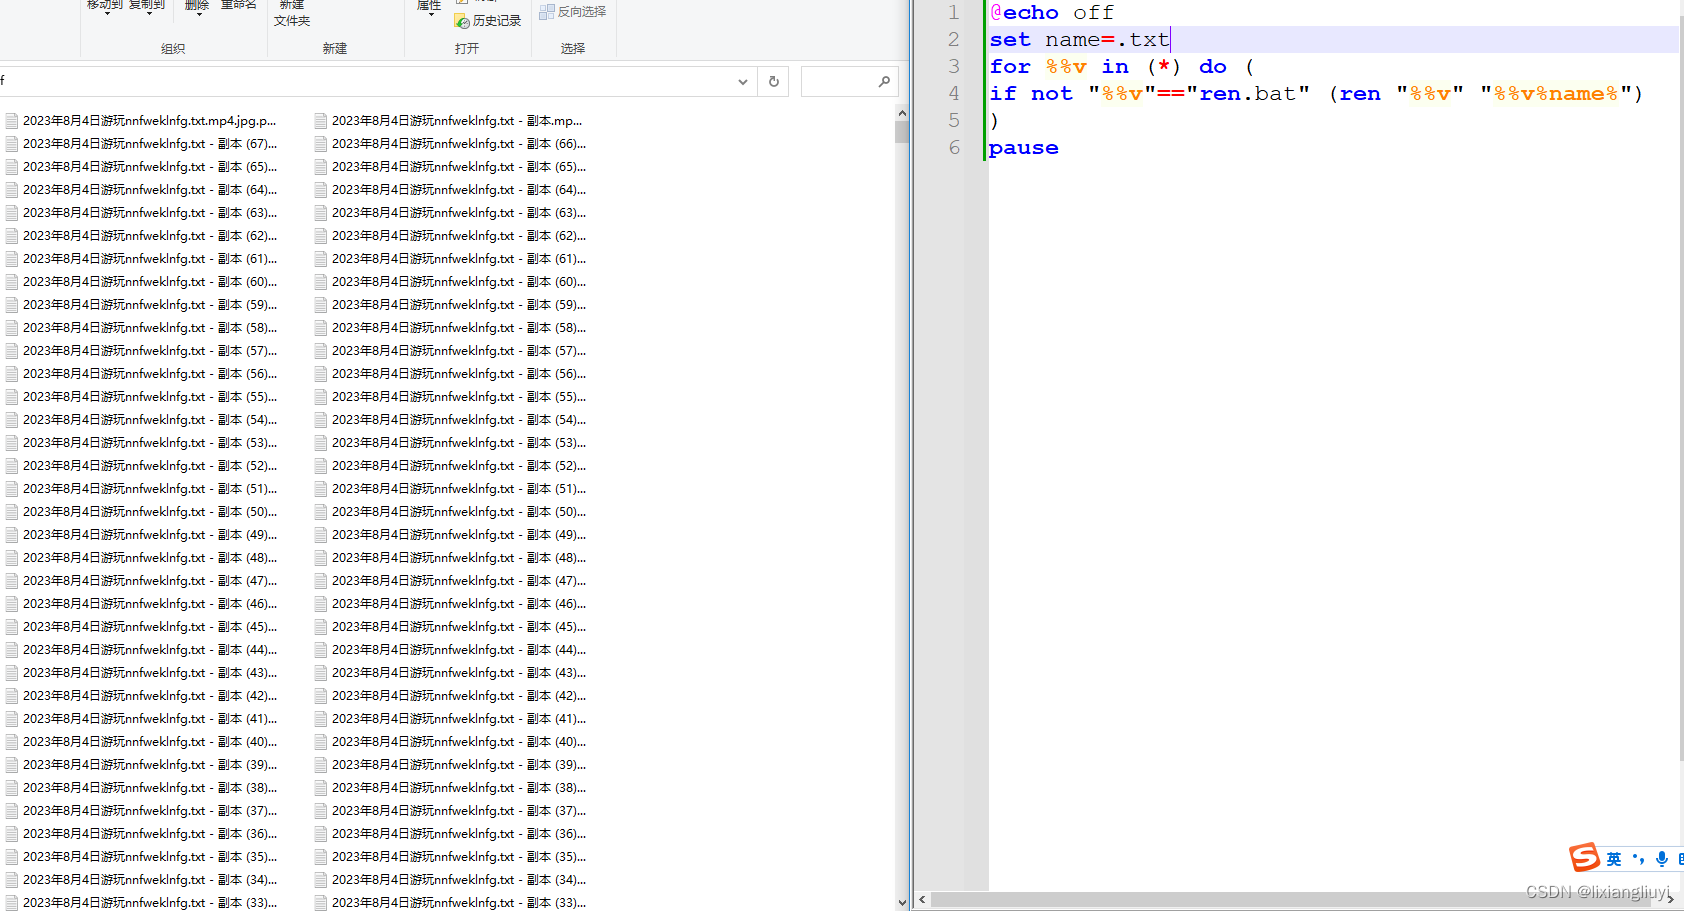Image resolution: width=1684 pixels, height=911 pixels.
Task: Click file icon of left column 副本 (60) file
Action: [x=12, y=282]
